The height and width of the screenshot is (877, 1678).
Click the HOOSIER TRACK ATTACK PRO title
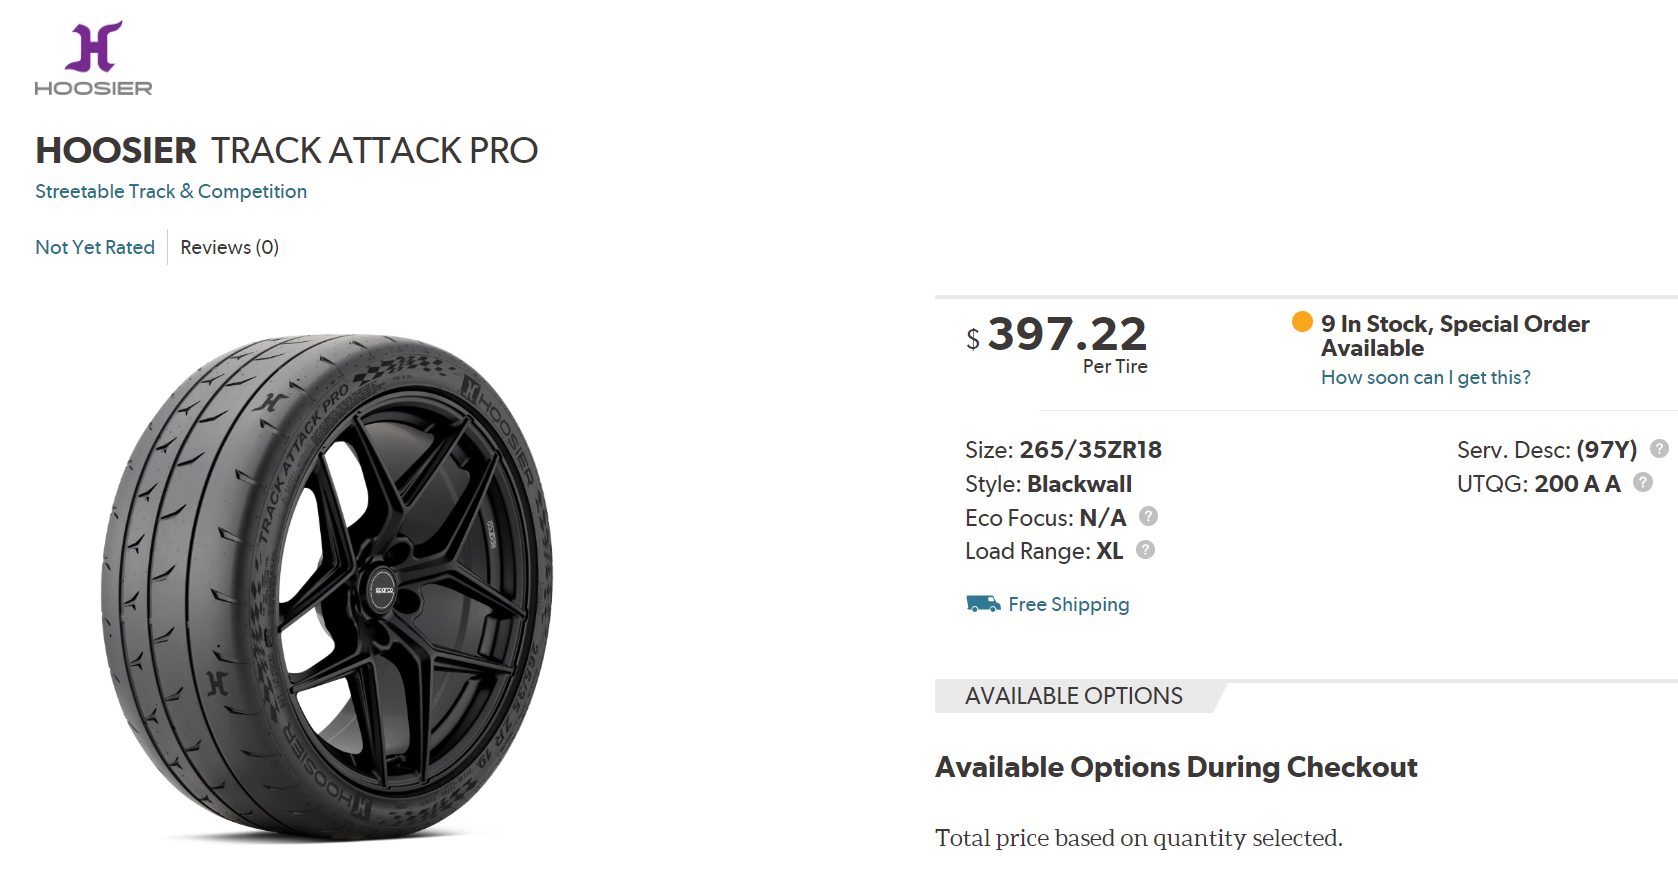tap(286, 150)
